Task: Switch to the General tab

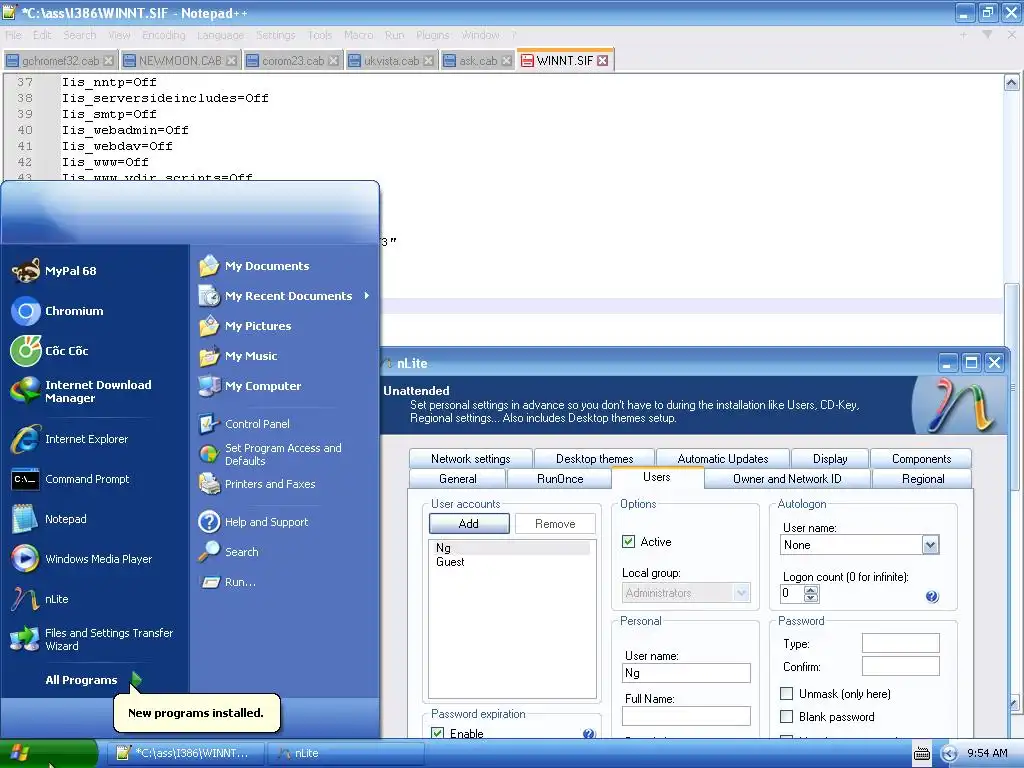Action: point(458,479)
